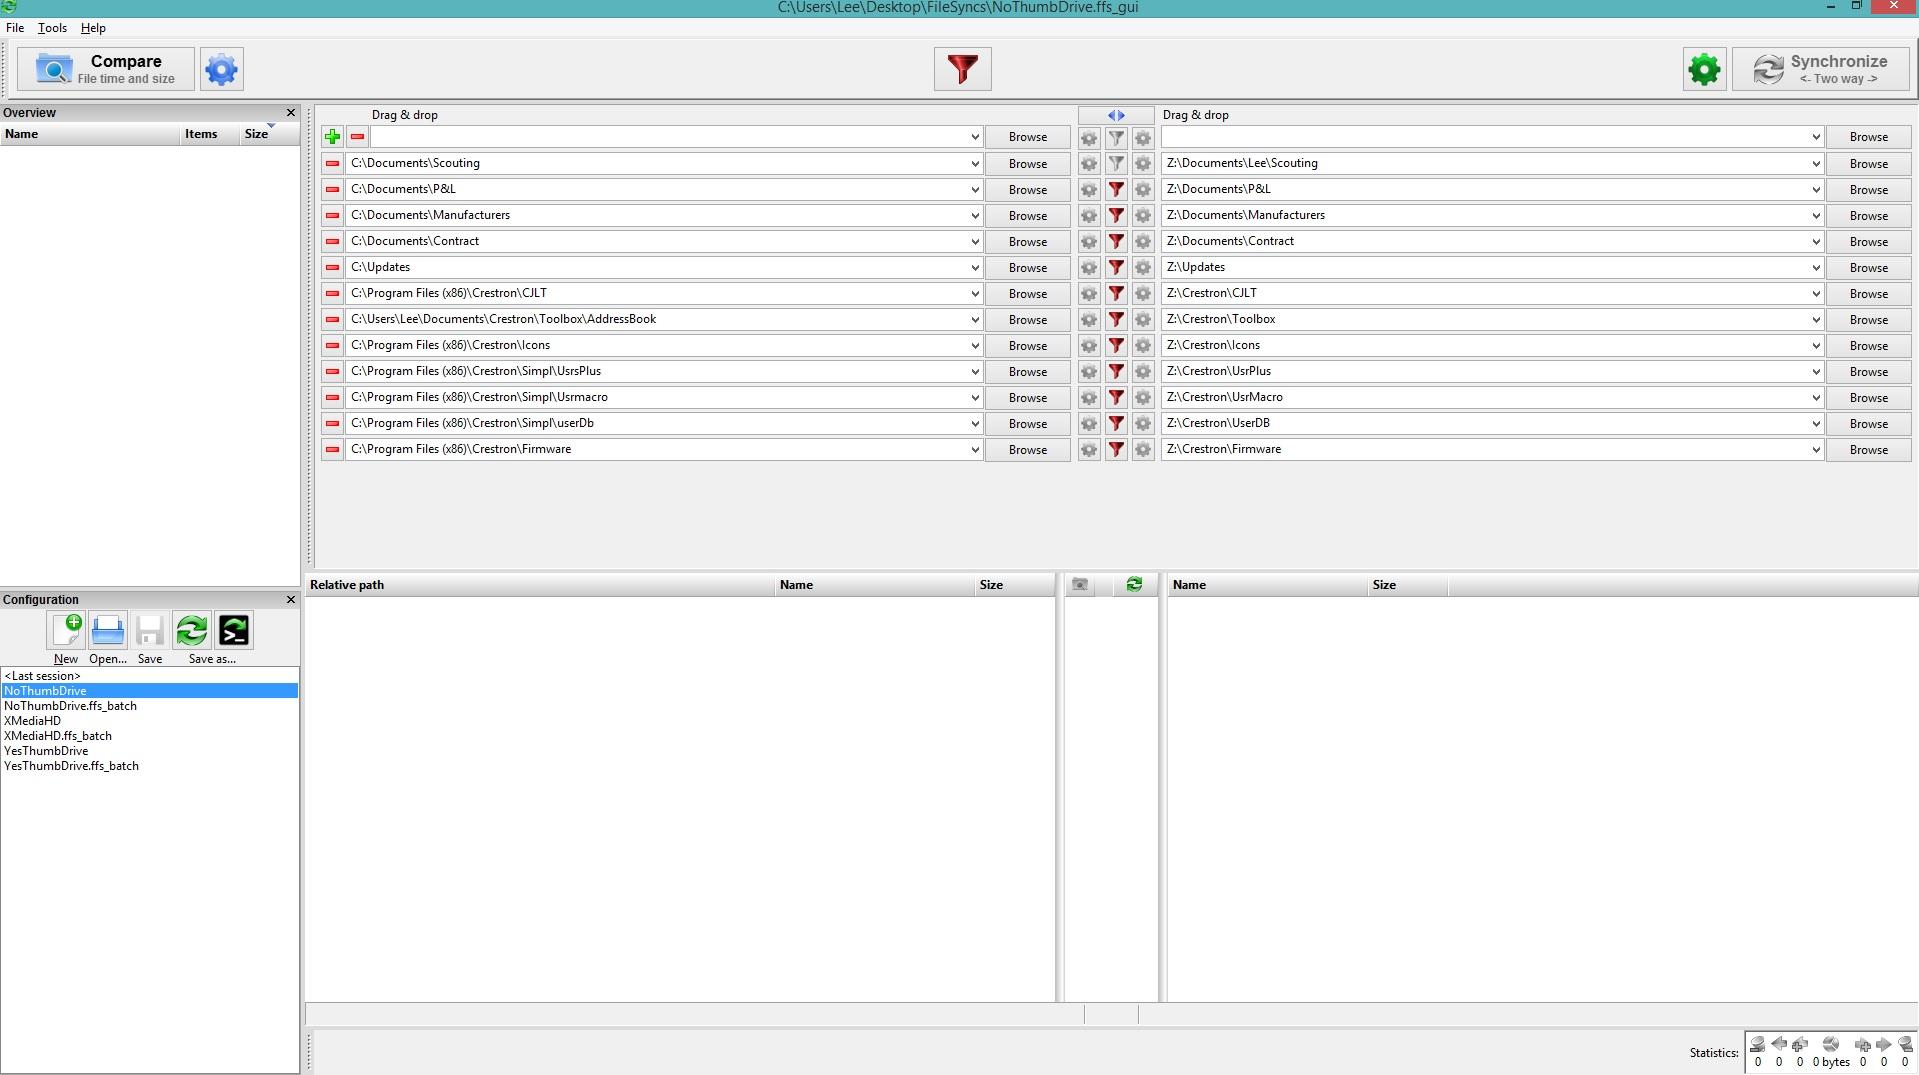
Task: Click the category view icon in middle grid
Action: coord(1080,585)
